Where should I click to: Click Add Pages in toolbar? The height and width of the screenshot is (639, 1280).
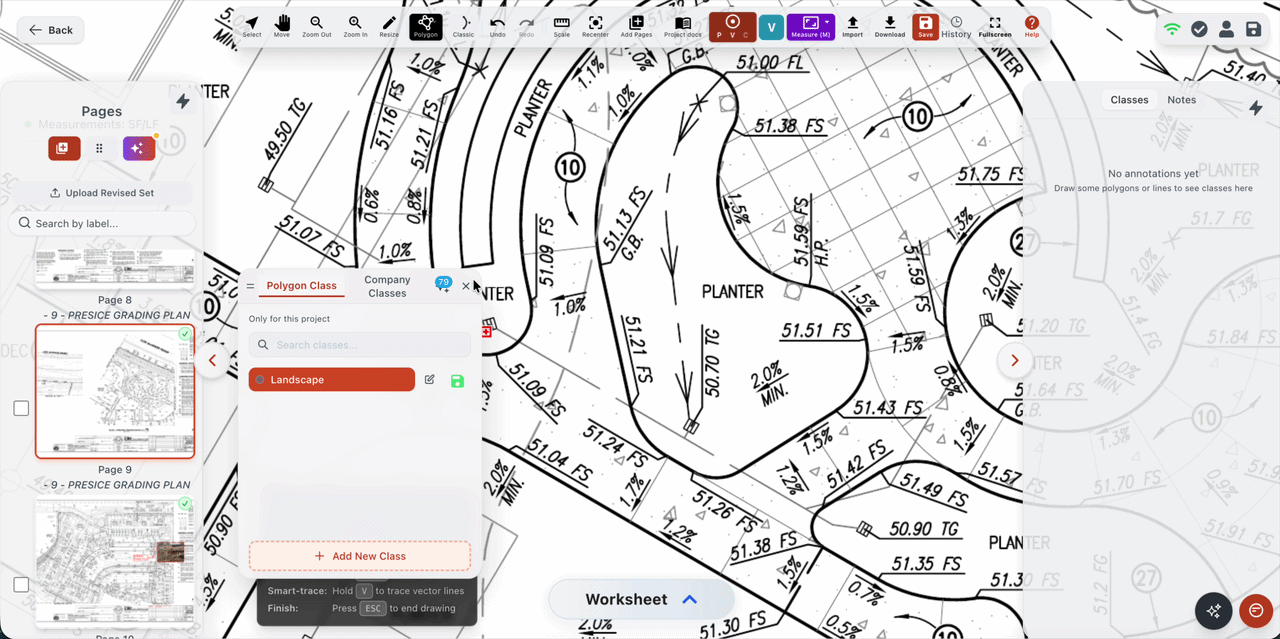click(x=636, y=26)
